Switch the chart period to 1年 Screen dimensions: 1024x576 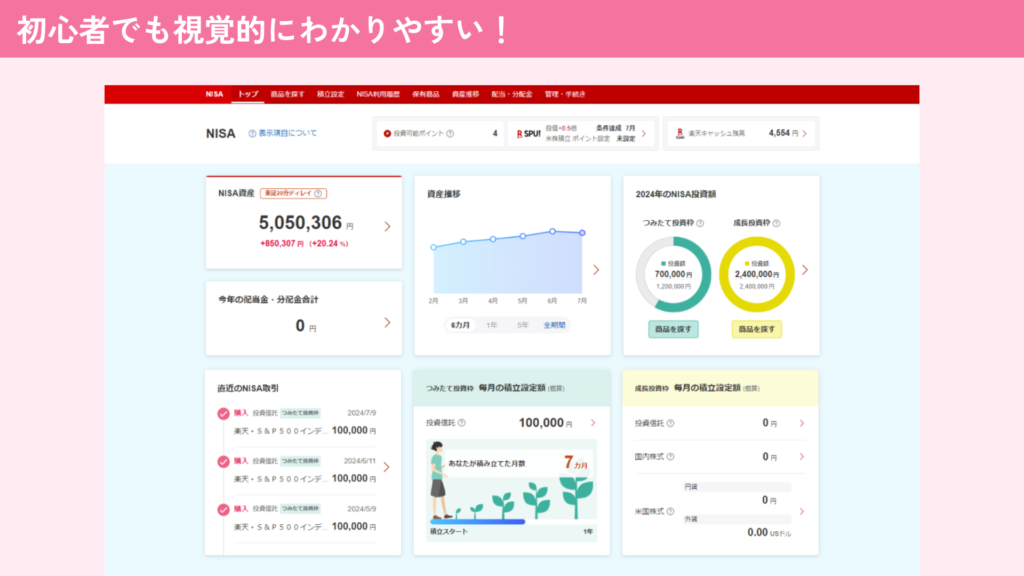tap(491, 325)
